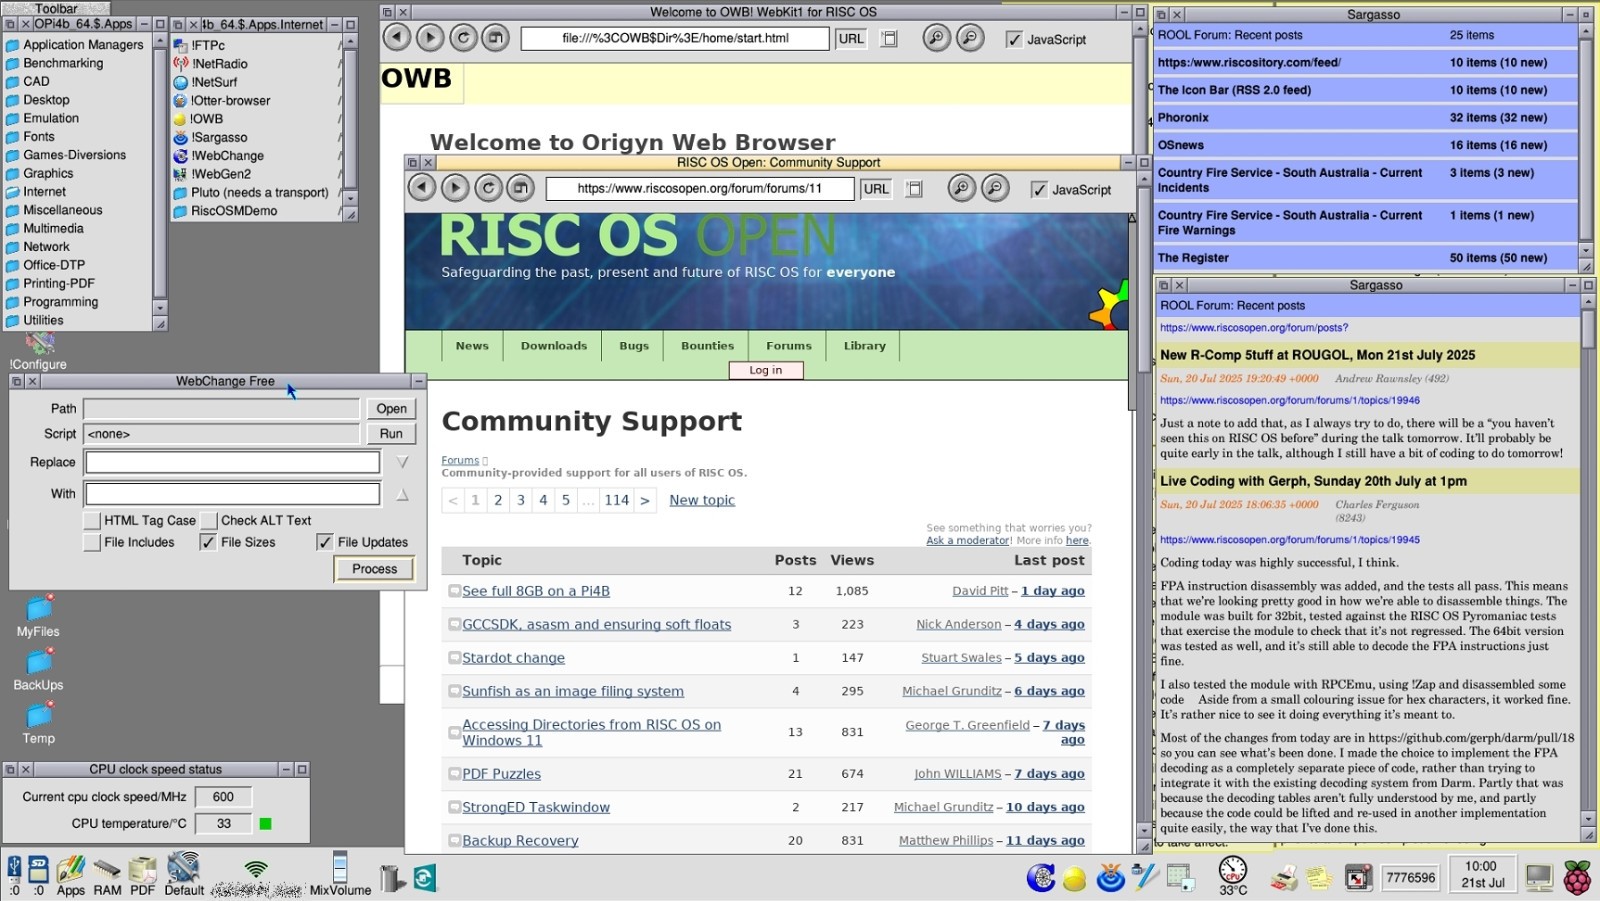Go forward in the RISC OS Open browser window

click(x=455, y=188)
